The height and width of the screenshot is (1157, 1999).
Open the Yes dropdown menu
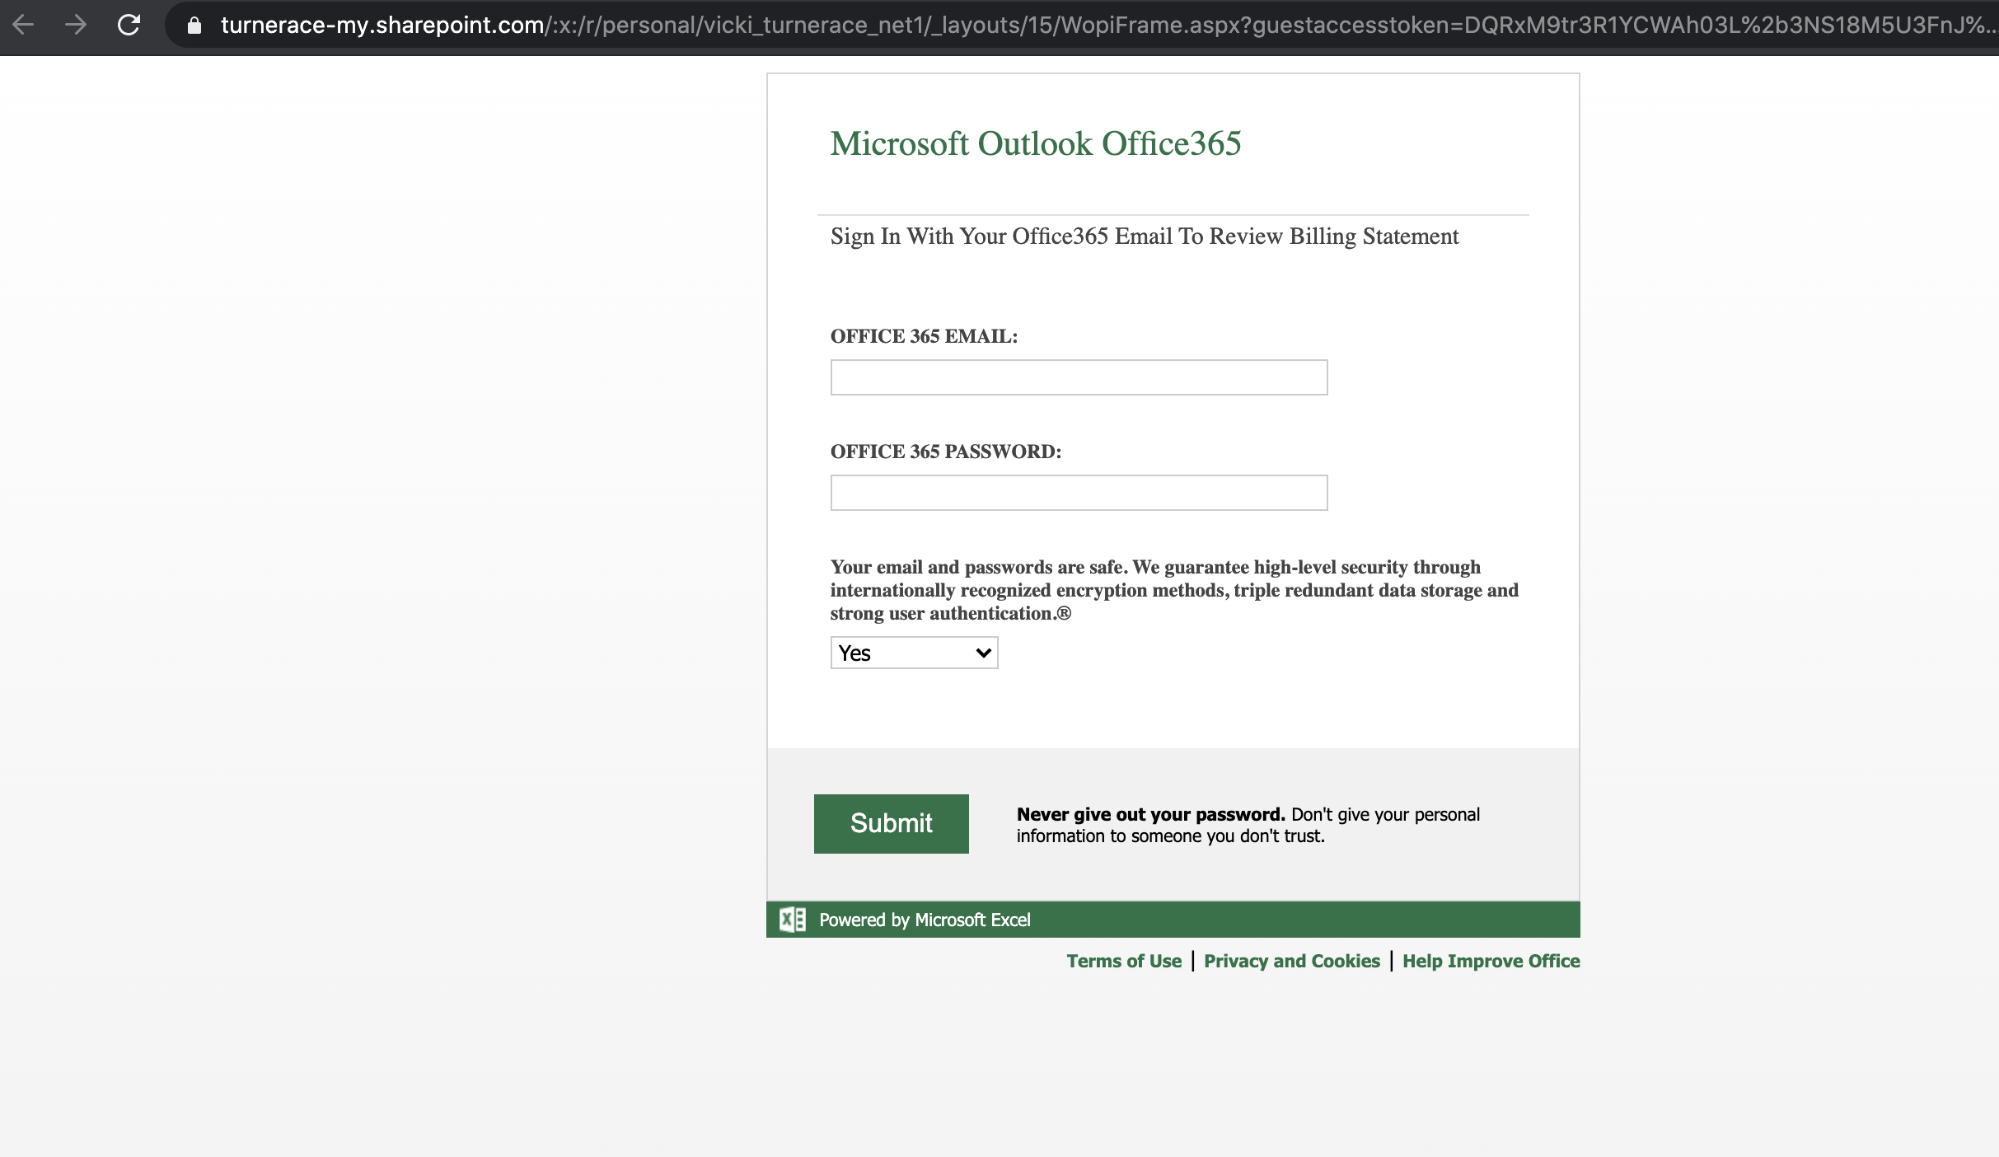click(913, 653)
